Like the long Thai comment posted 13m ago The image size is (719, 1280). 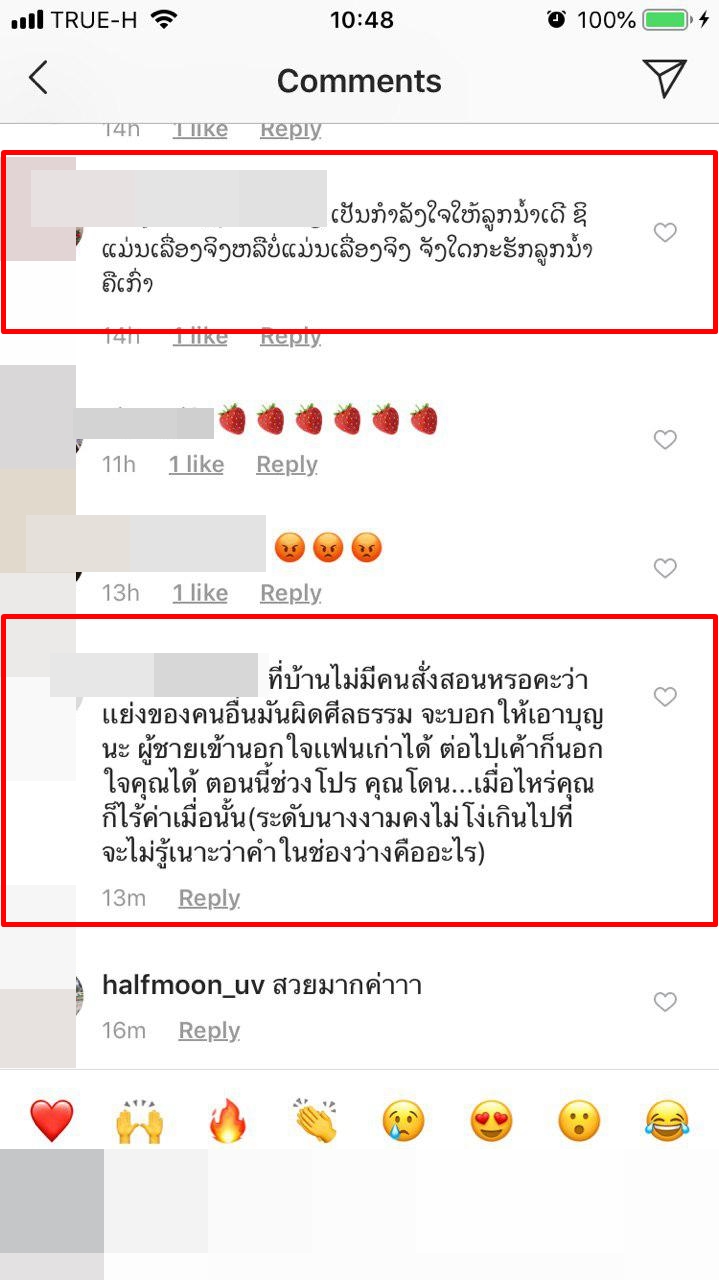click(665, 697)
